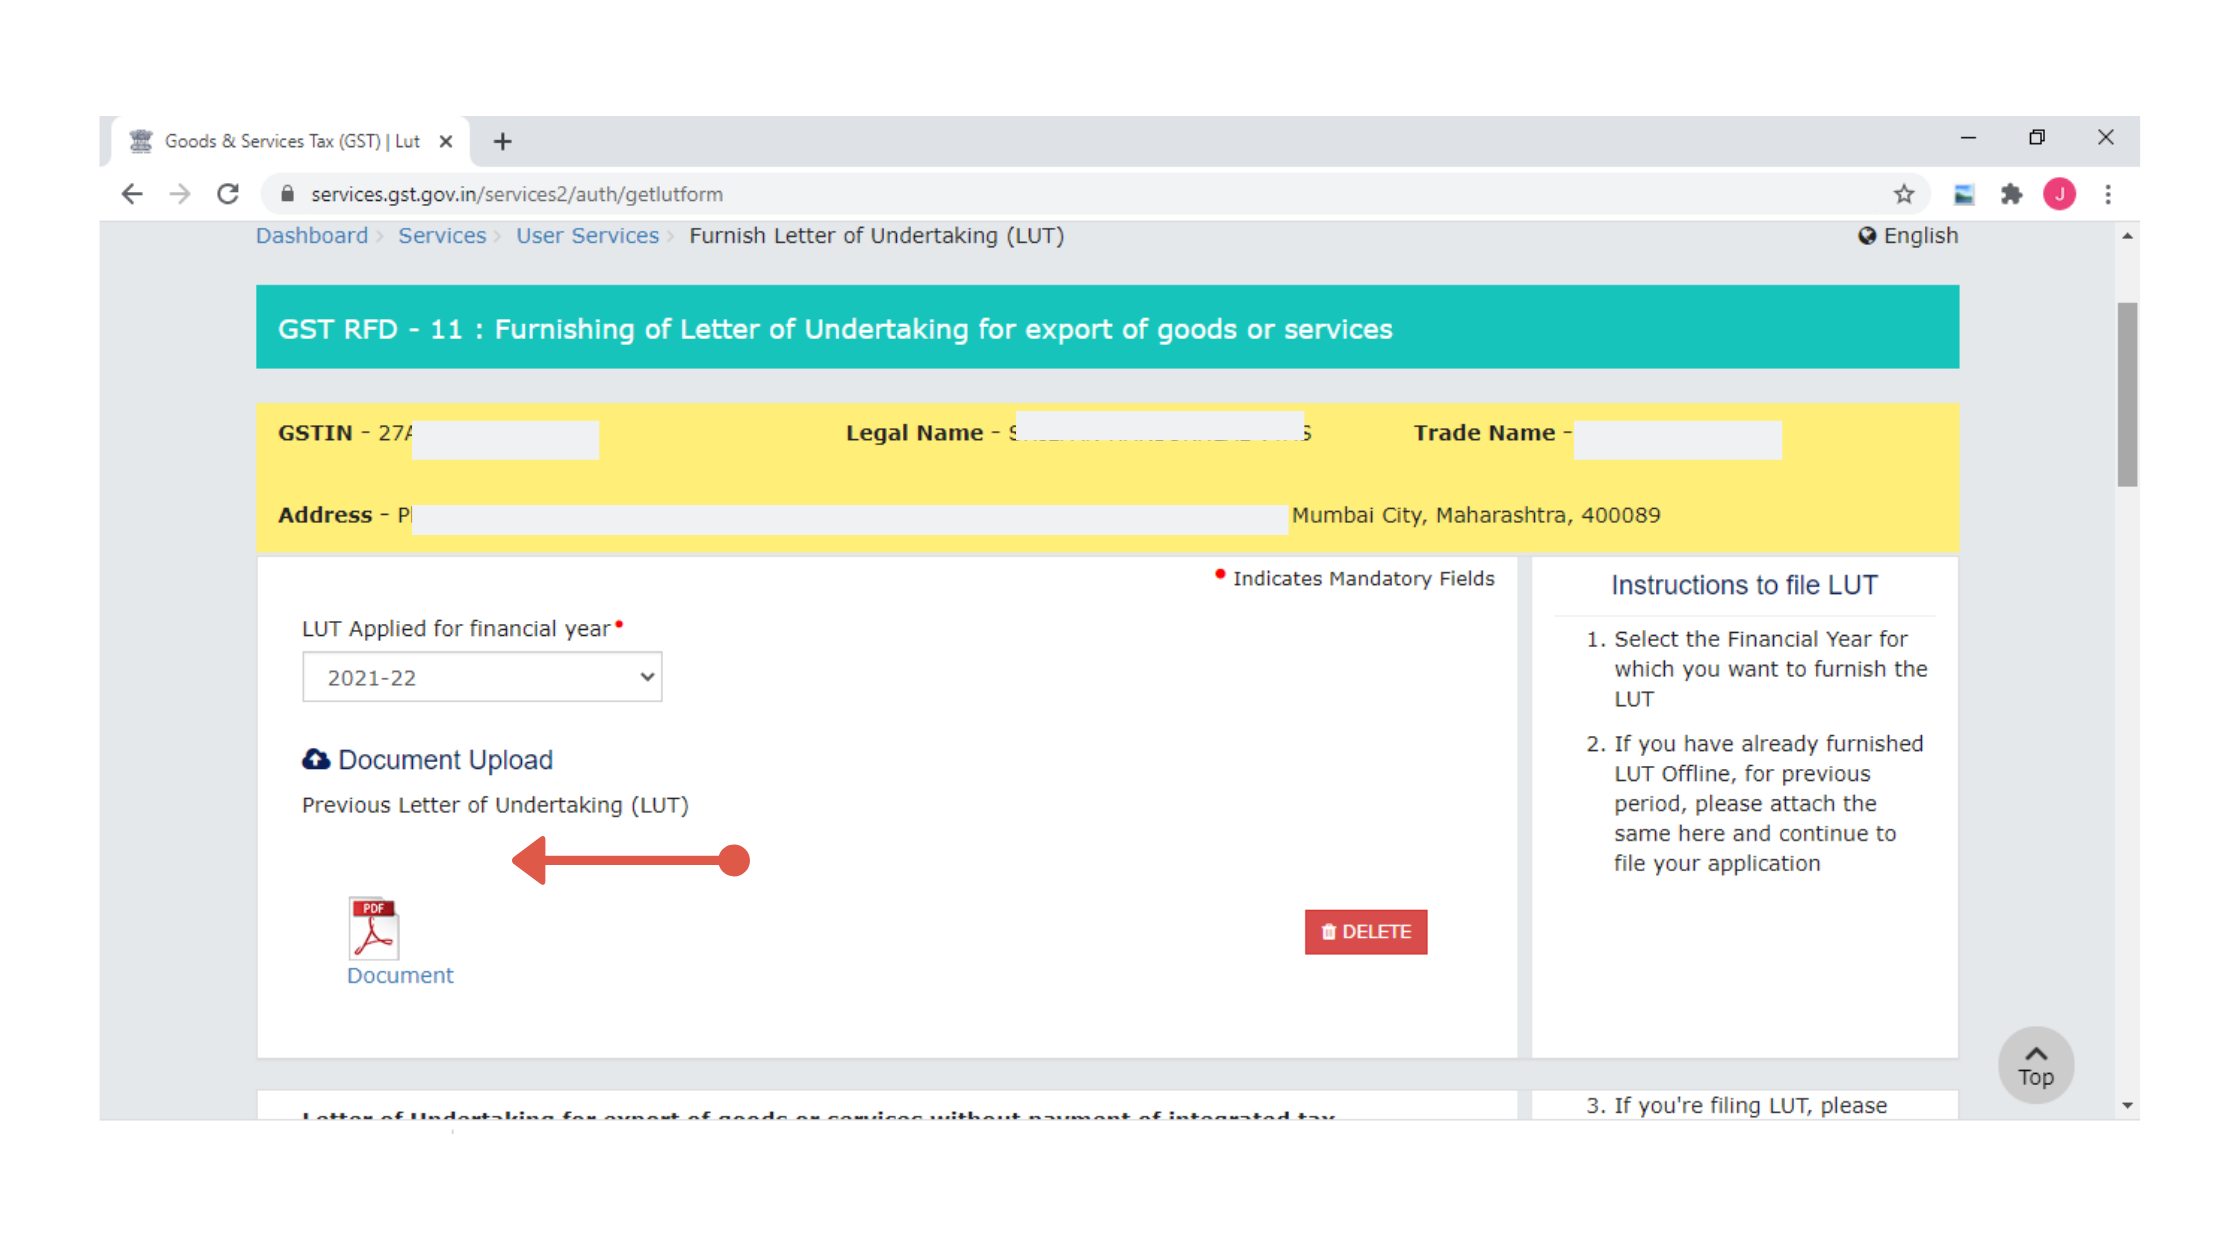The width and height of the screenshot is (2240, 1260).
Task: Click the scrollbar down arrow
Action: [x=2127, y=1105]
